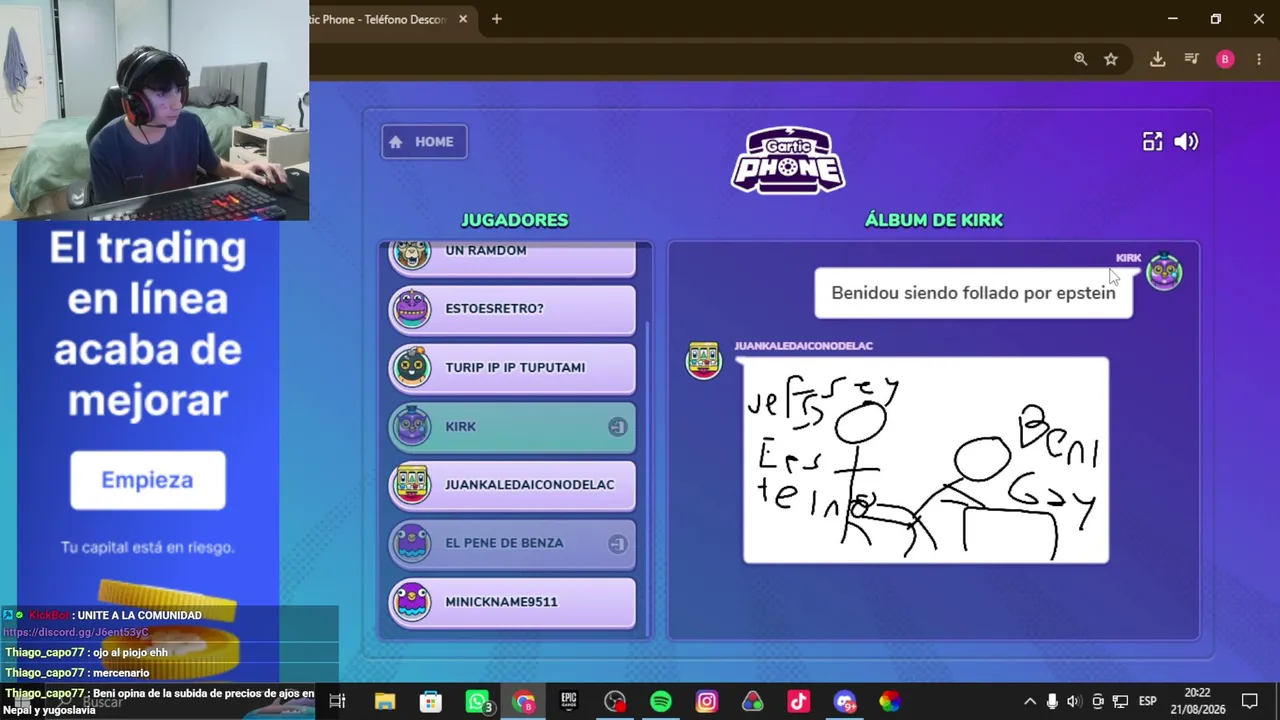Click MINICKNAME9511 bird avatar
This screenshot has height=720, width=1280.
(412, 601)
